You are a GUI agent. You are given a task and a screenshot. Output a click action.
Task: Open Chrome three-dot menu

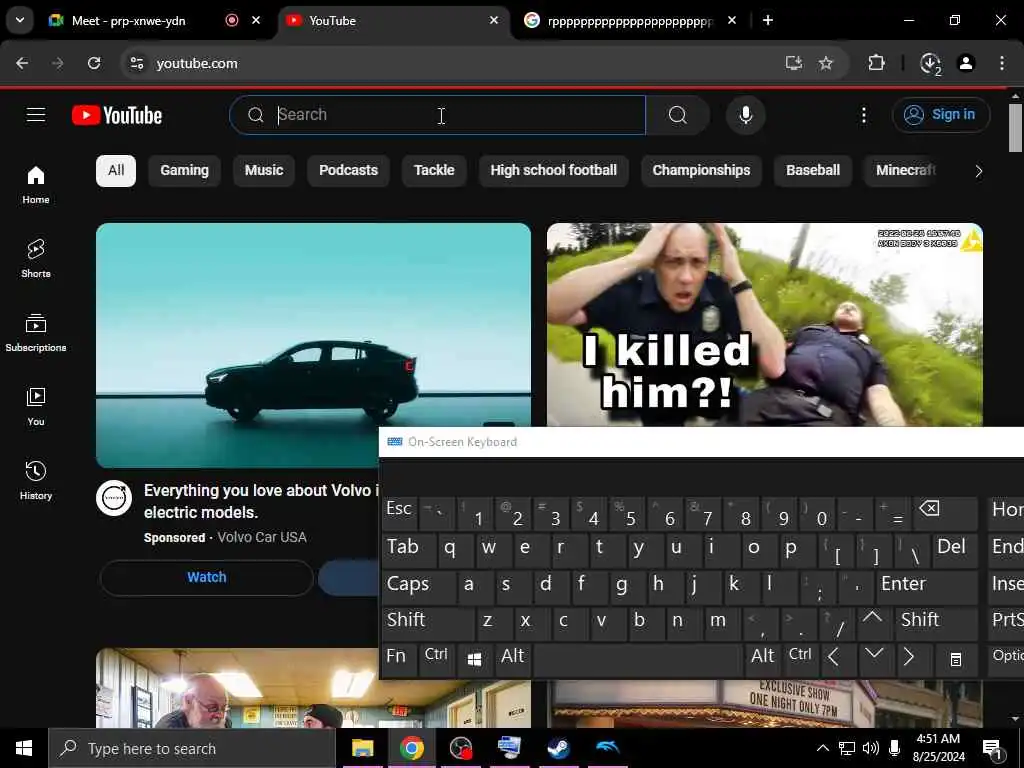[1002, 63]
